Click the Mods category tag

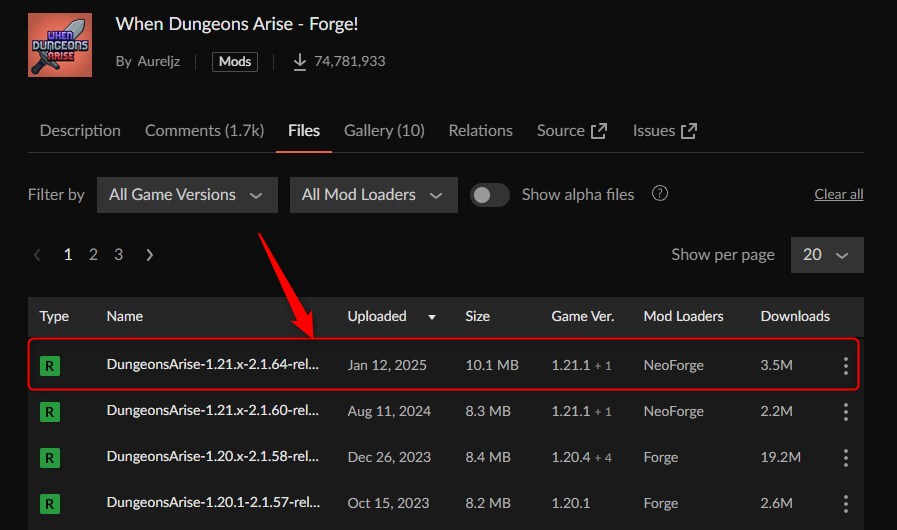[235, 61]
